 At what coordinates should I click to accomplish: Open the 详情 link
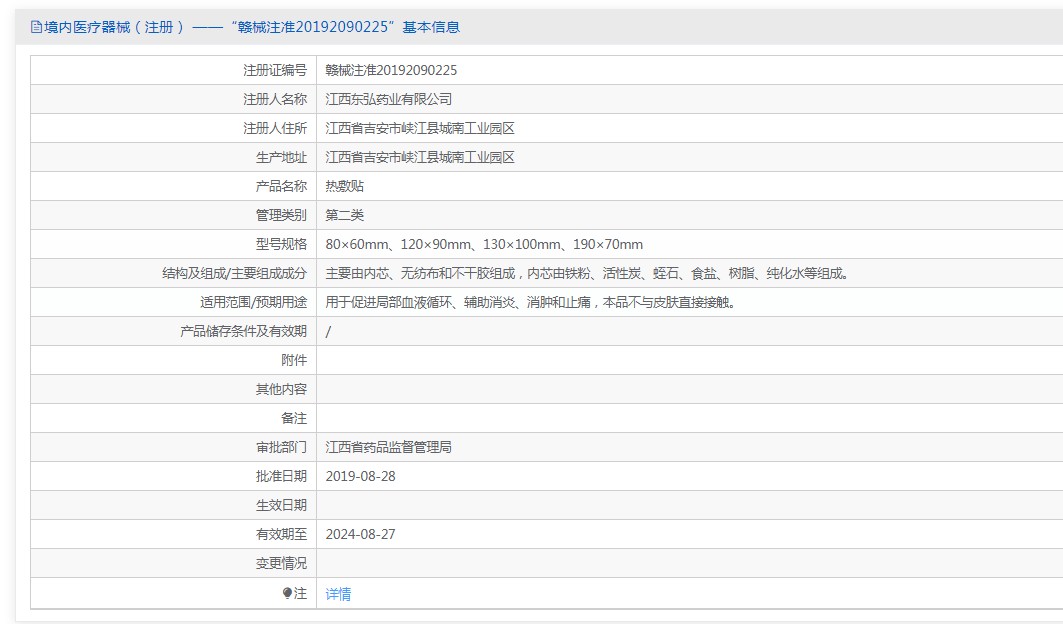click(x=338, y=594)
